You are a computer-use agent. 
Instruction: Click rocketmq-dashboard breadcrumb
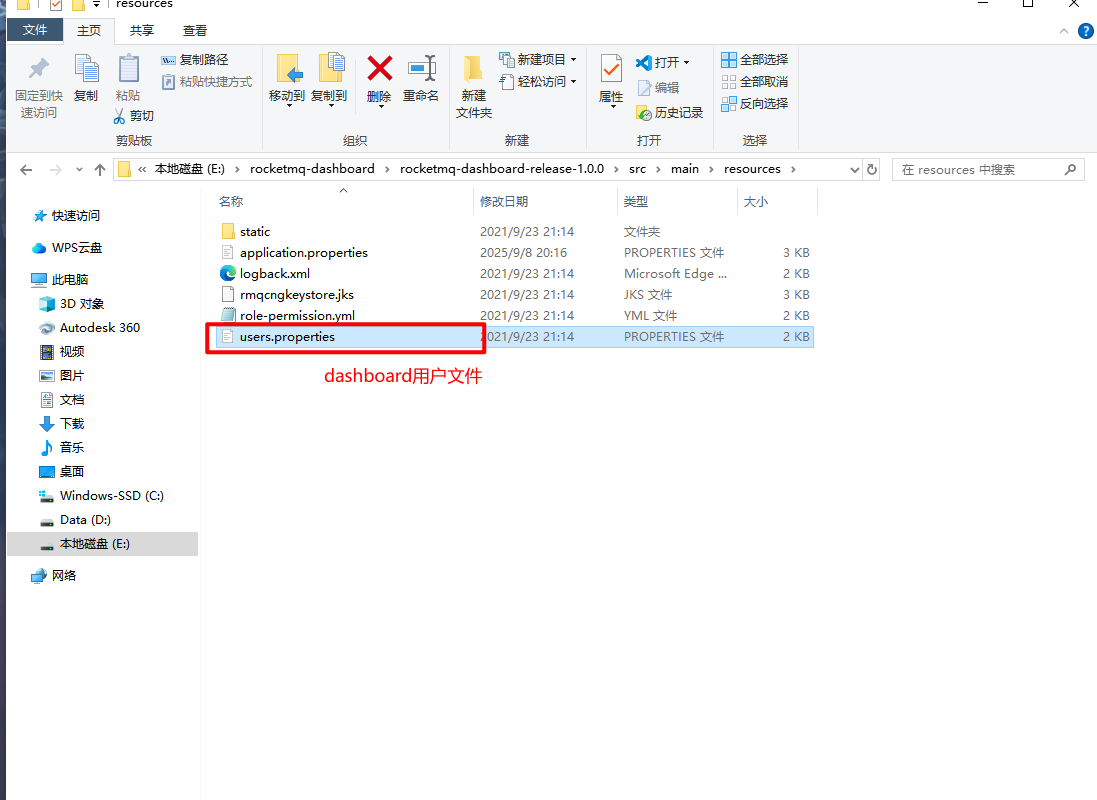(x=312, y=169)
